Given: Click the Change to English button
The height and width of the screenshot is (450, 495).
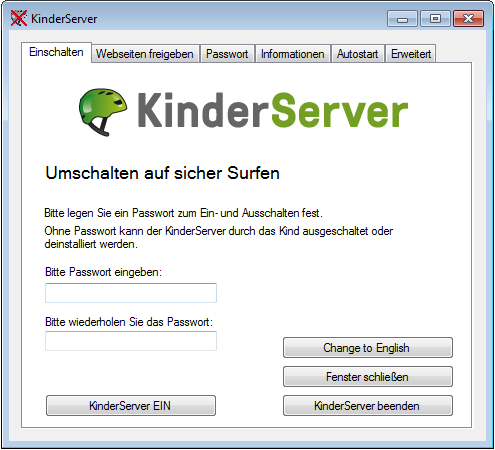Looking at the screenshot, I should [x=368, y=348].
